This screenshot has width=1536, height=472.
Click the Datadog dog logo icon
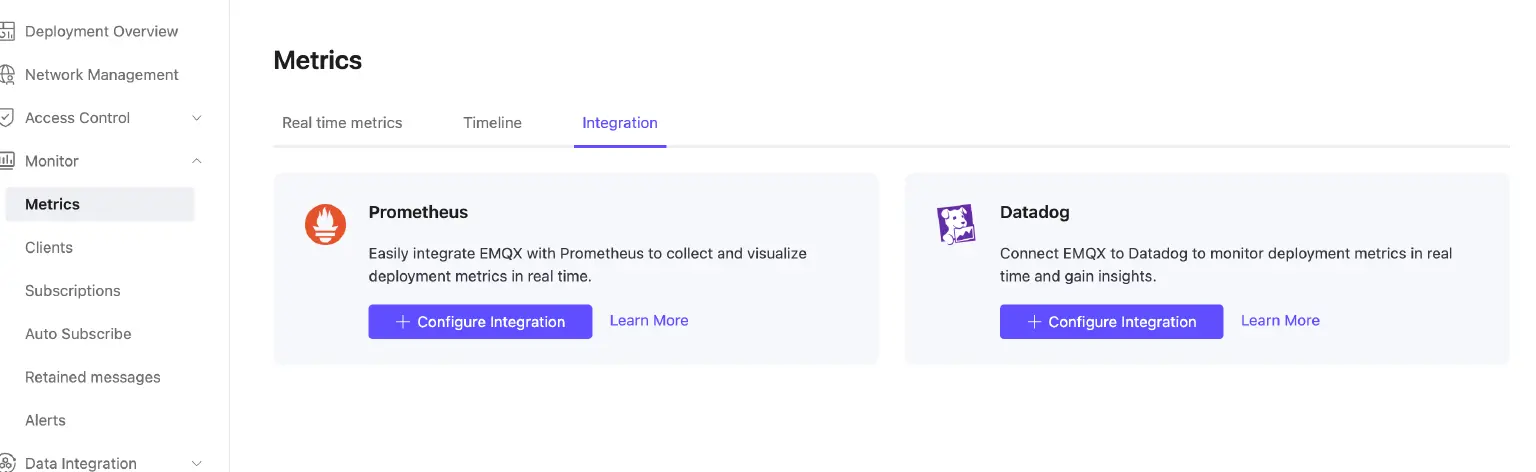tap(956, 224)
